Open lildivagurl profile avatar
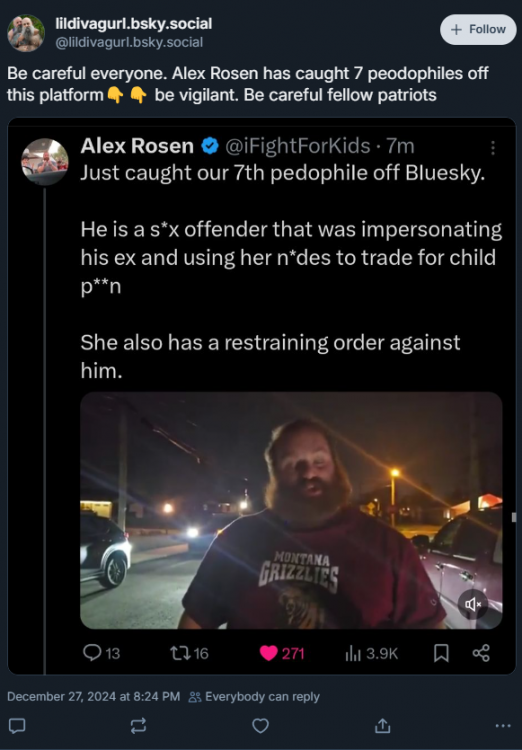Viewport: 522px width, 750px height. pos(26,33)
